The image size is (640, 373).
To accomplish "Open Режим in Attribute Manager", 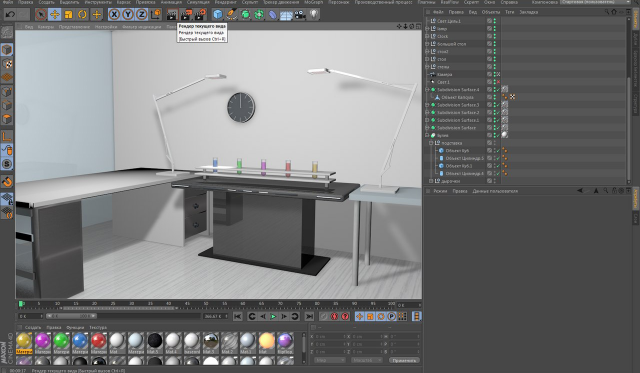I will [x=440, y=191].
